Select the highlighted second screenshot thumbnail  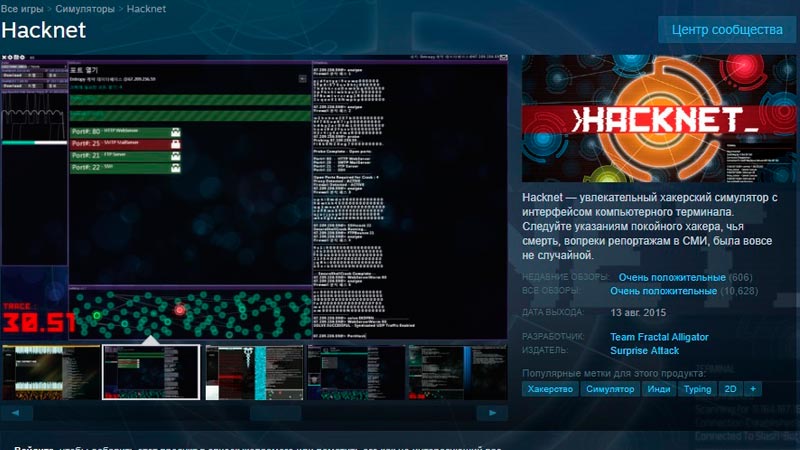[x=151, y=372]
